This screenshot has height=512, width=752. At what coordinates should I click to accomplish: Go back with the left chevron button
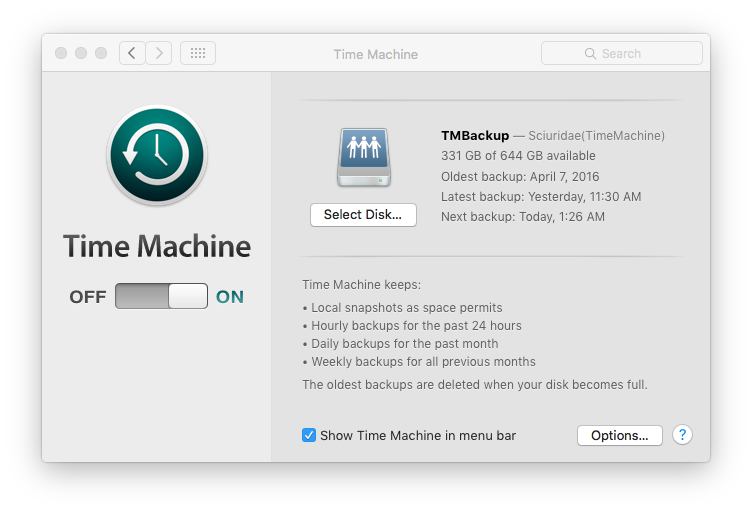coord(132,53)
